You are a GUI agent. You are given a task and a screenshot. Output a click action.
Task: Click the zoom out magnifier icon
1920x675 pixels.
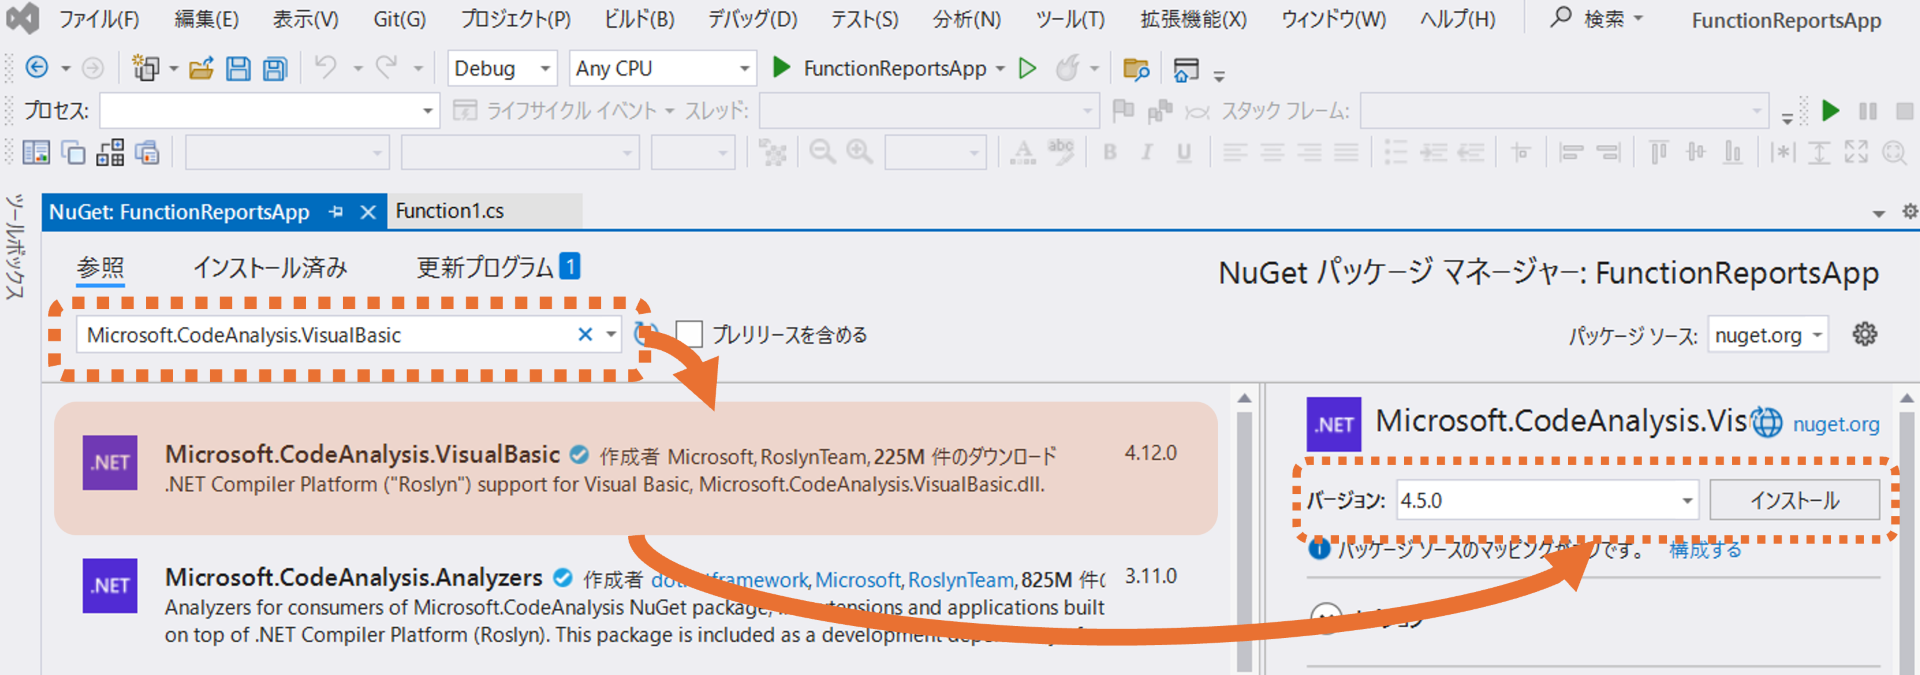click(822, 152)
